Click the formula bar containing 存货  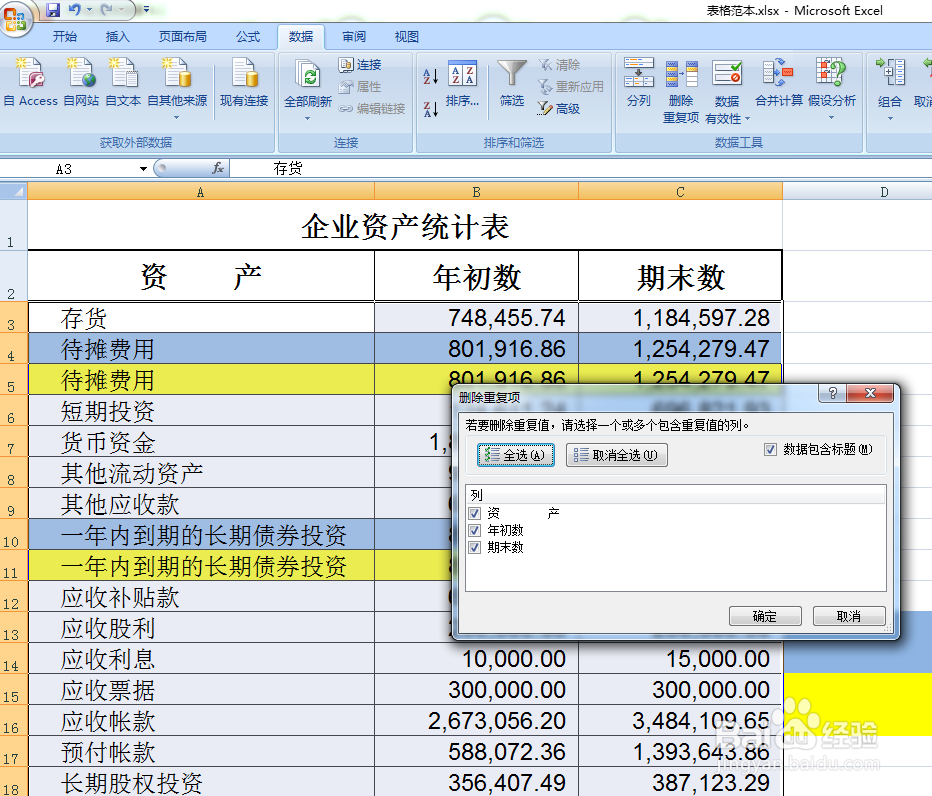pos(580,169)
